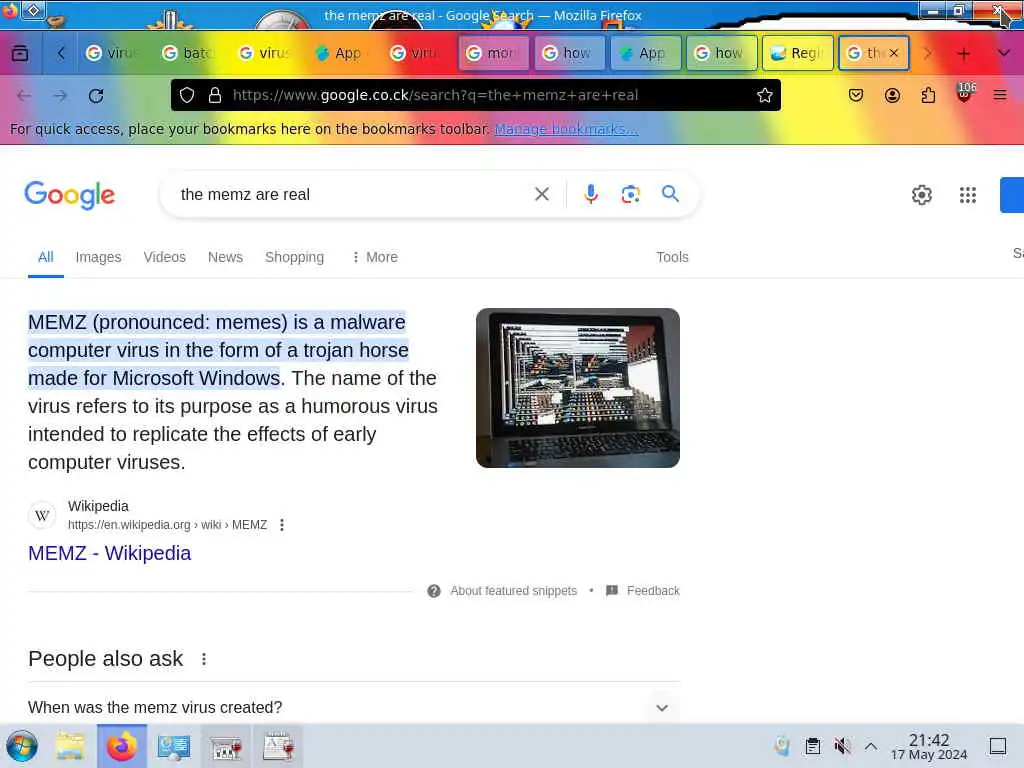Open Firefox View from the tab bar

pos(20,53)
